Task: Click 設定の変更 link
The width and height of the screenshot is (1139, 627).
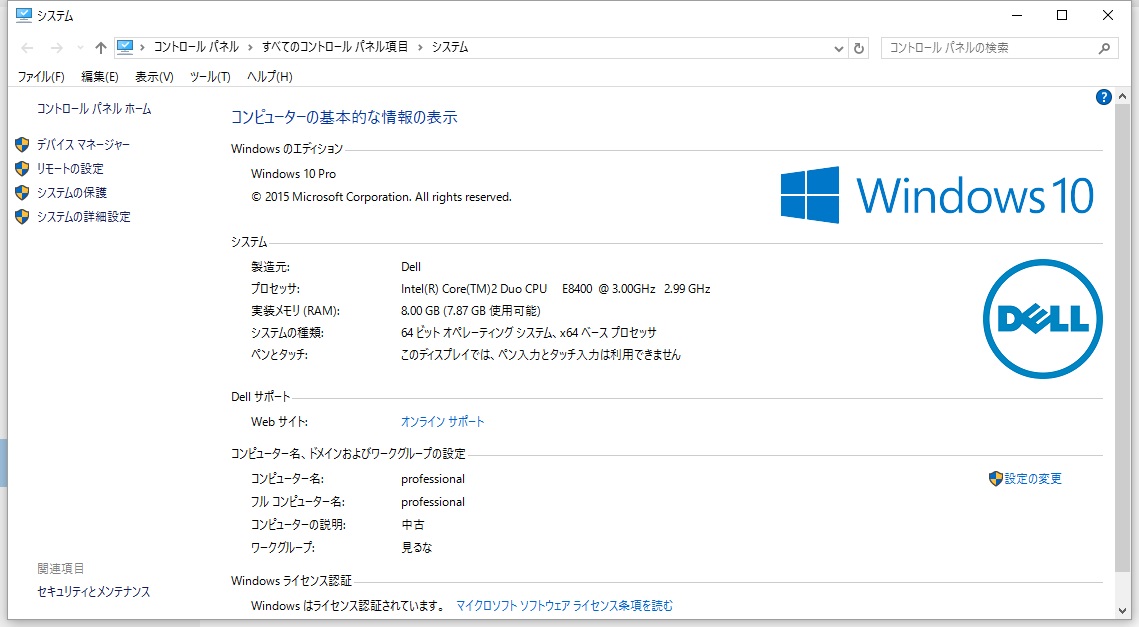Action: coord(1033,479)
